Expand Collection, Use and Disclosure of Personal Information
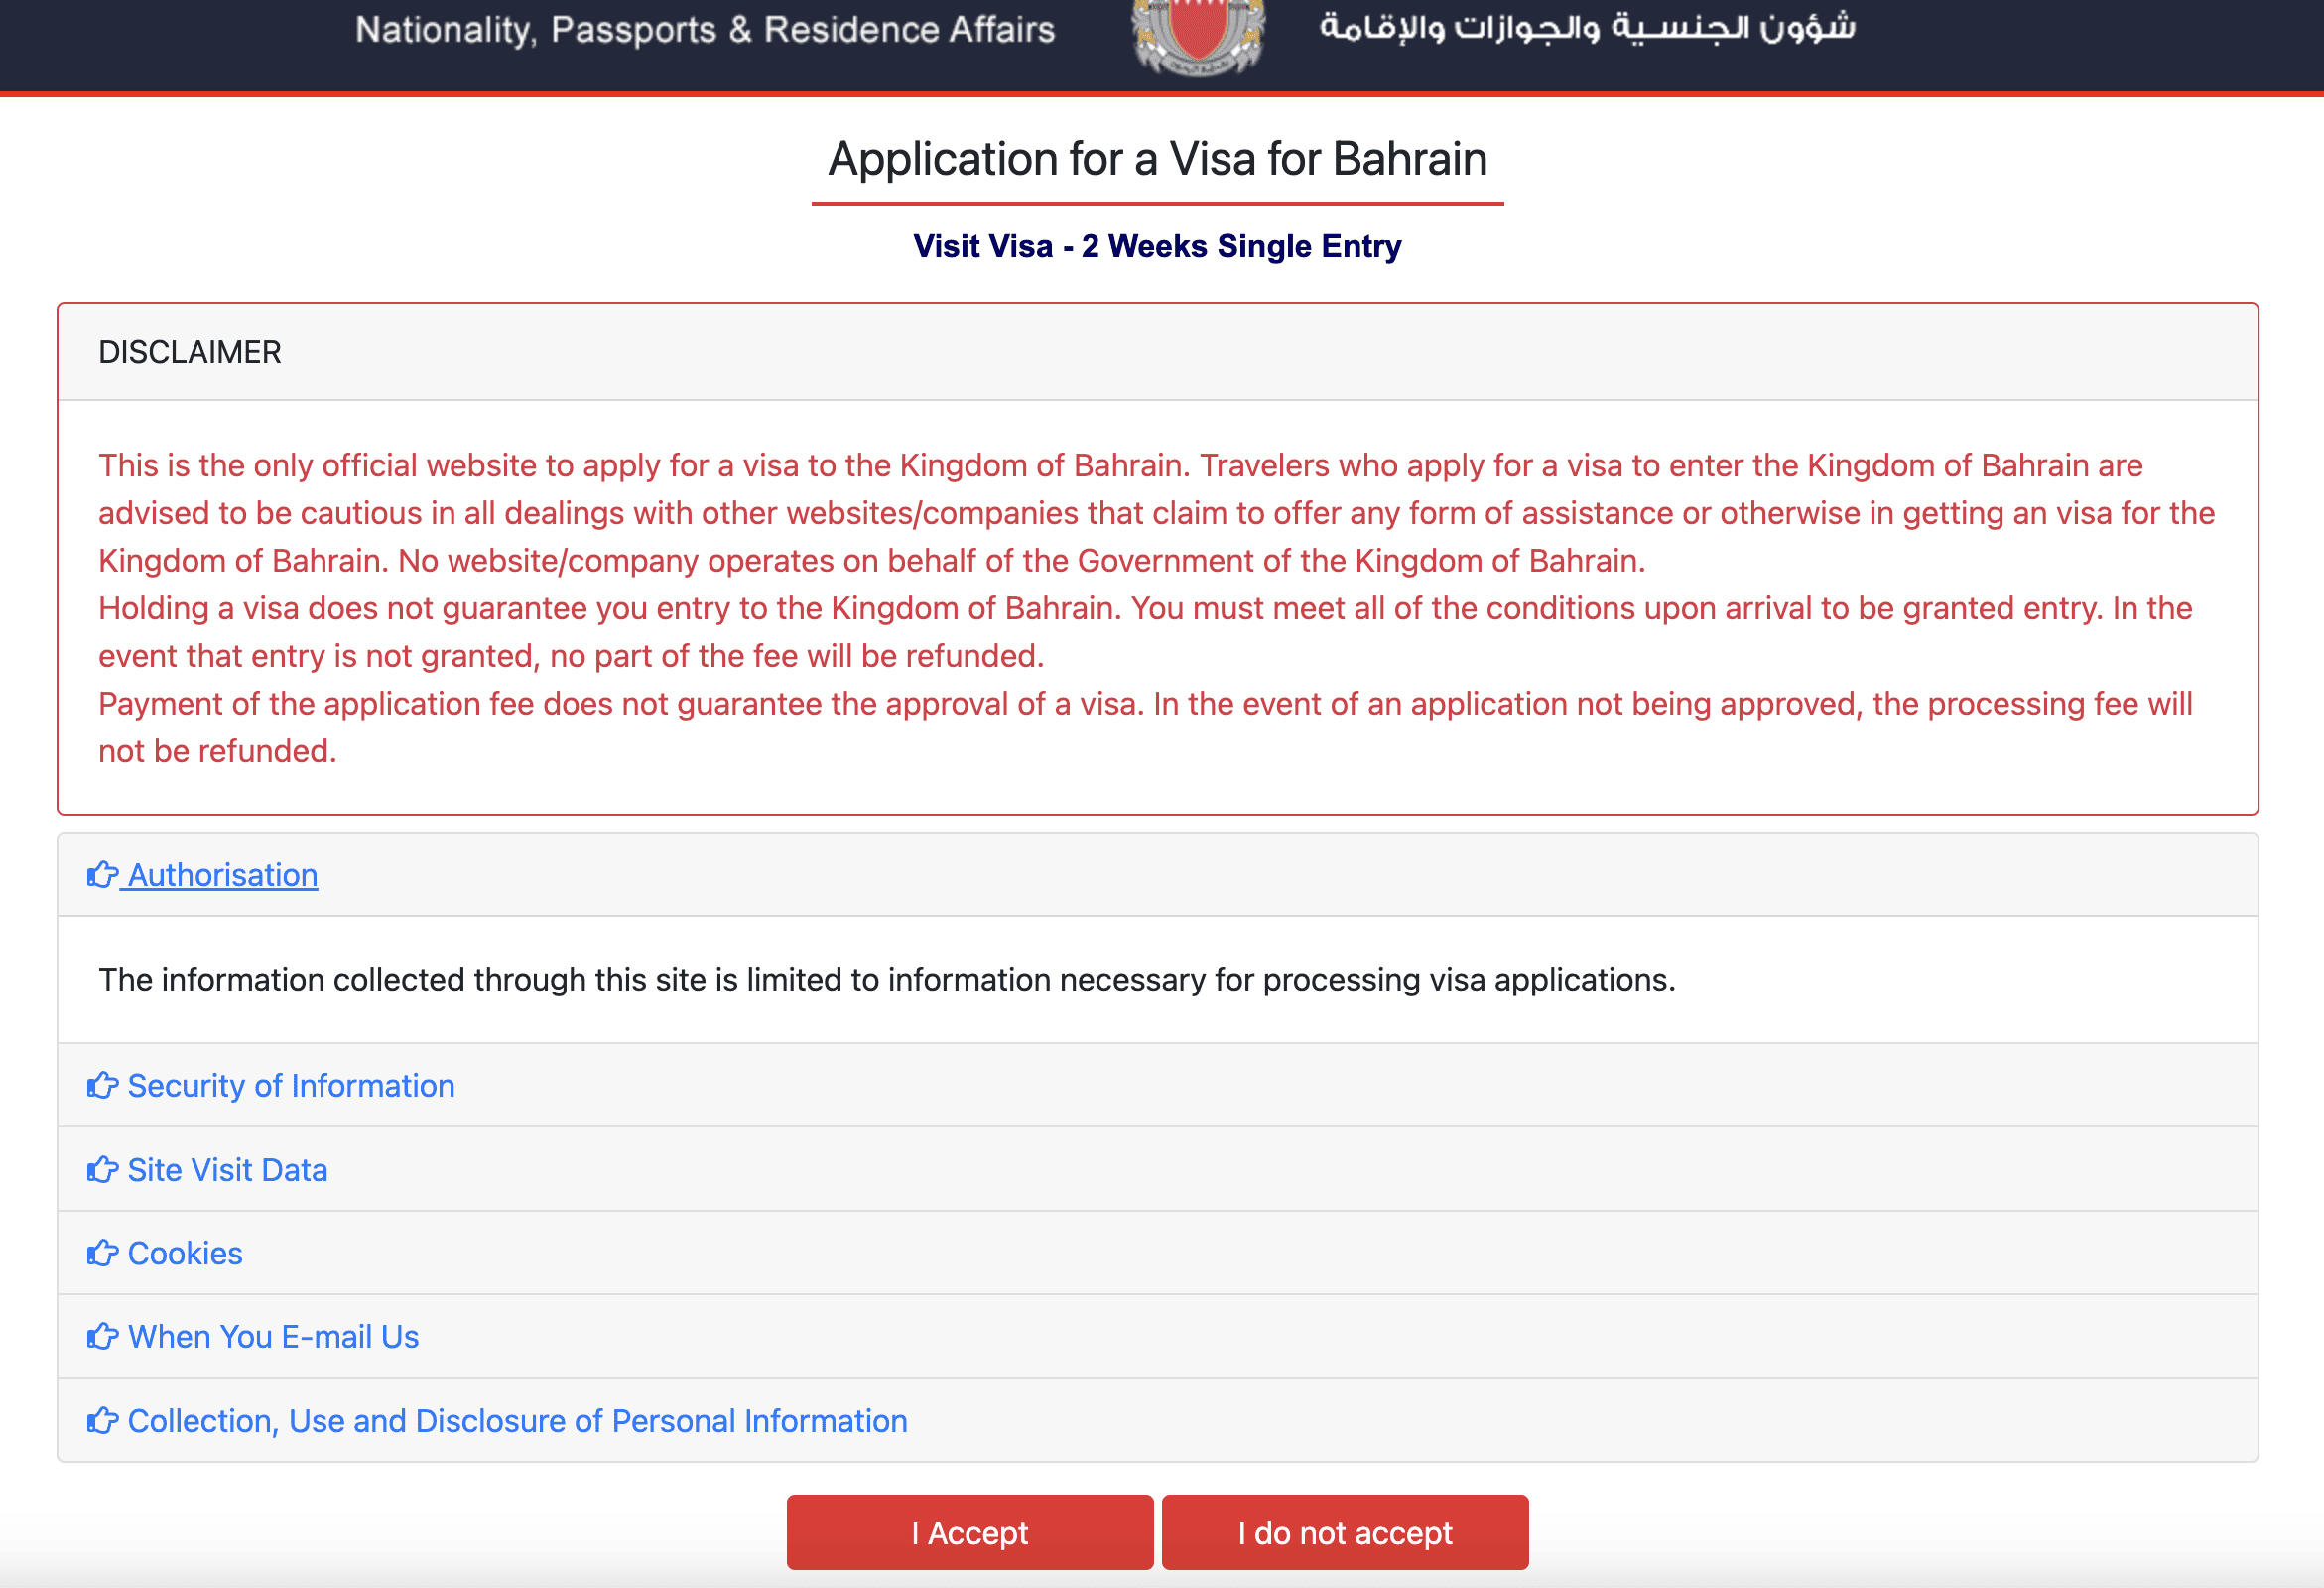The width and height of the screenshot is (2324, 1588). (497, 1421)
